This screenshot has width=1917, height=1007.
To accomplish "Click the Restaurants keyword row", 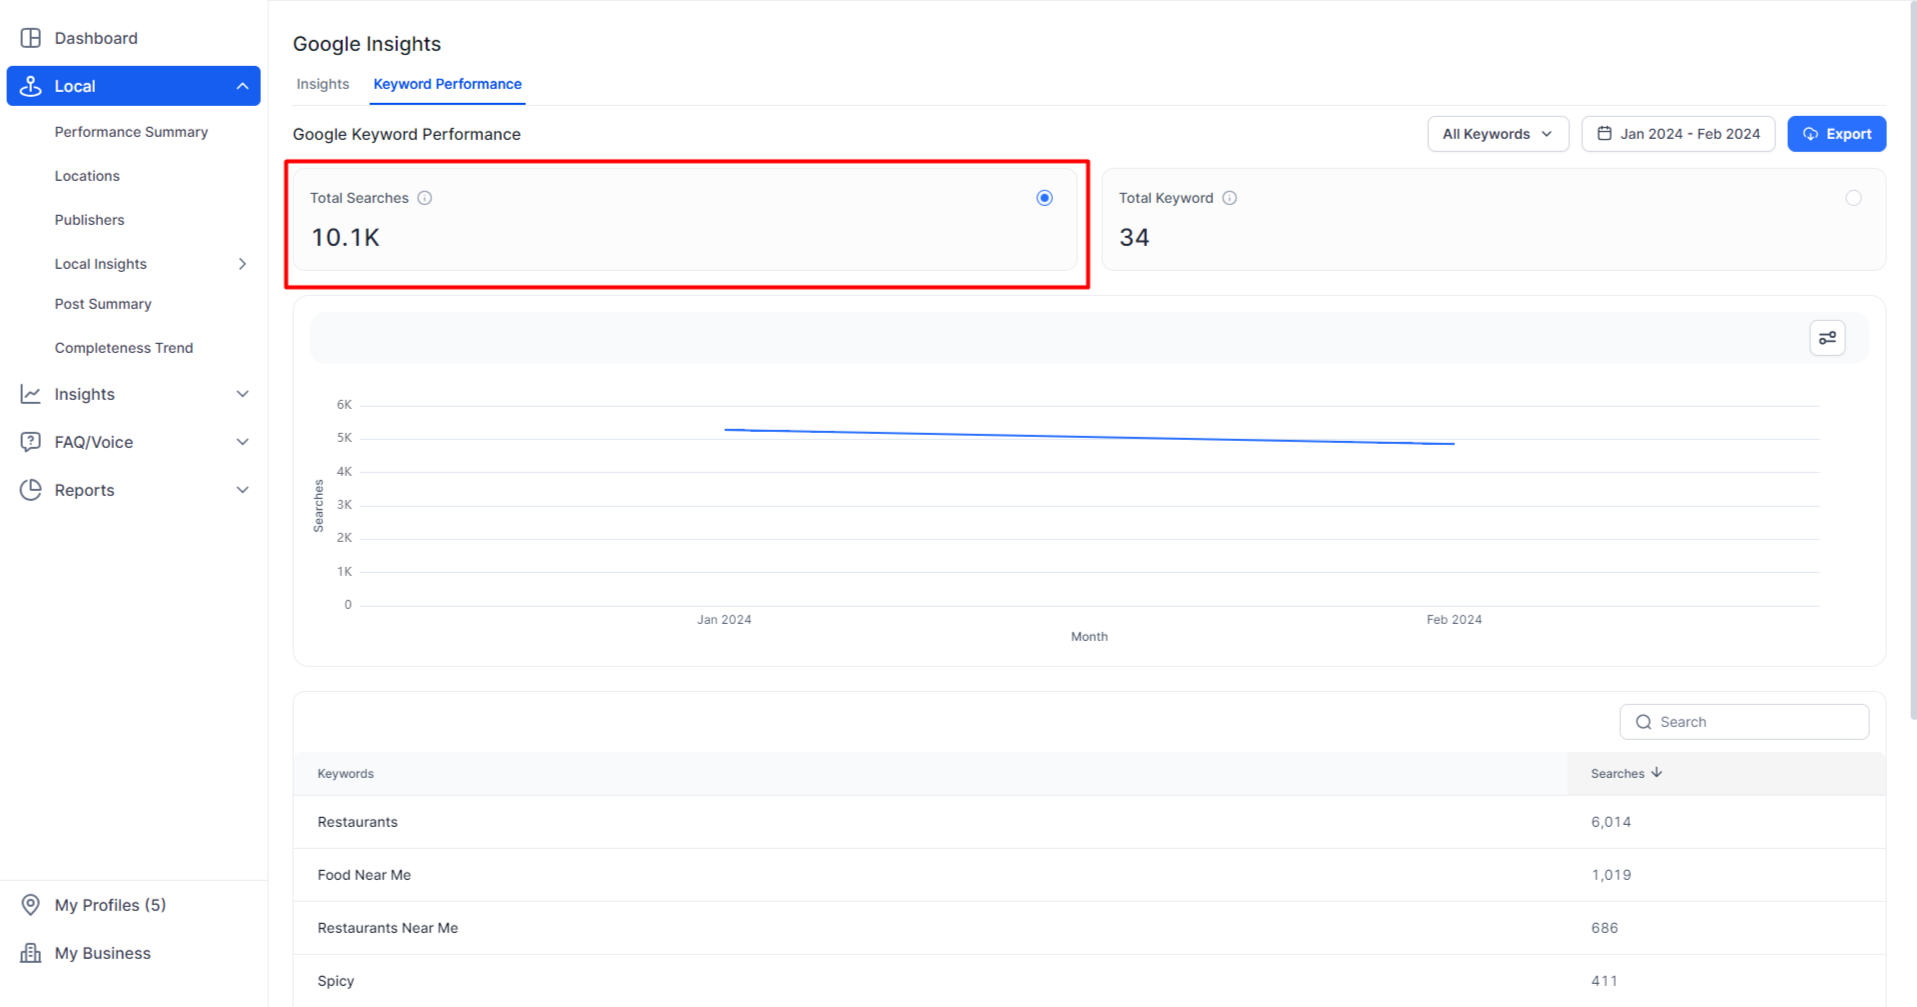I will (x=1088, y=822).
